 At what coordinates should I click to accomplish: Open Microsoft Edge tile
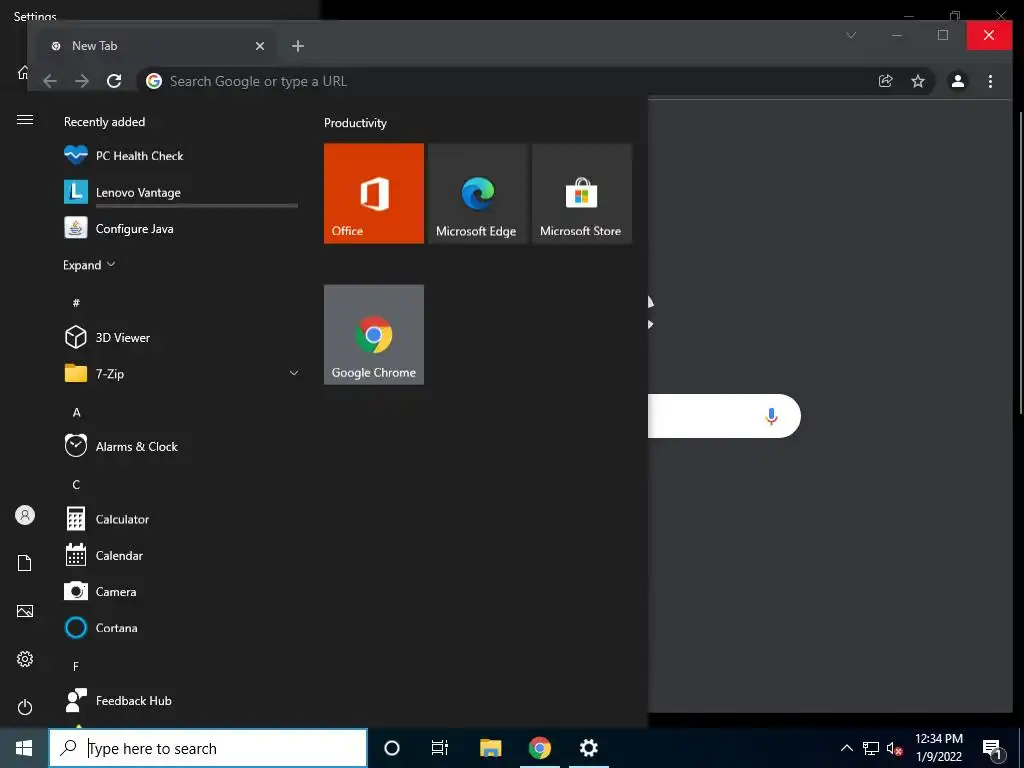477,193
